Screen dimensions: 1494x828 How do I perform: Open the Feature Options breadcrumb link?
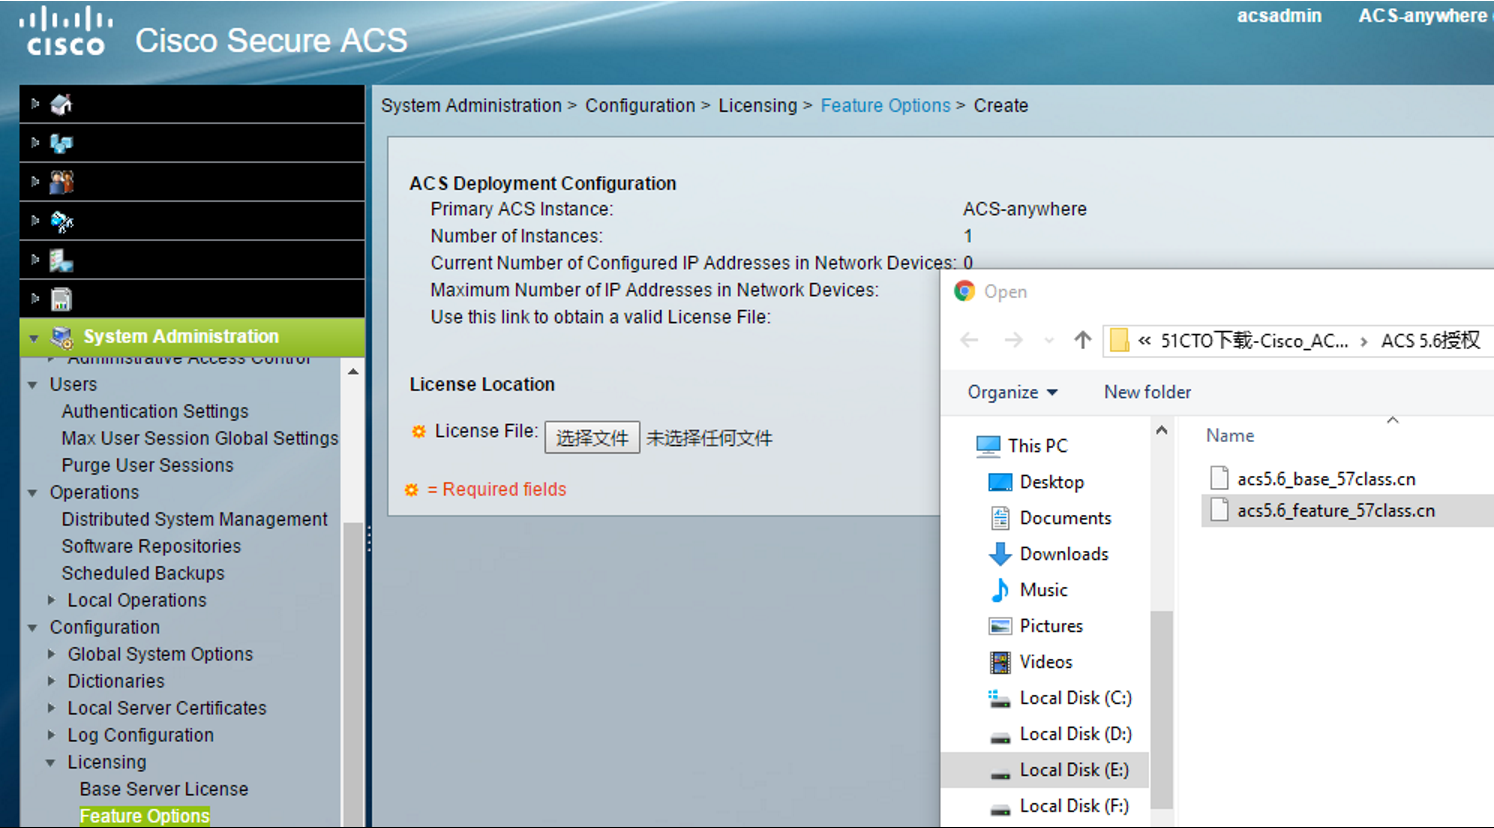(x=885, y=105)
